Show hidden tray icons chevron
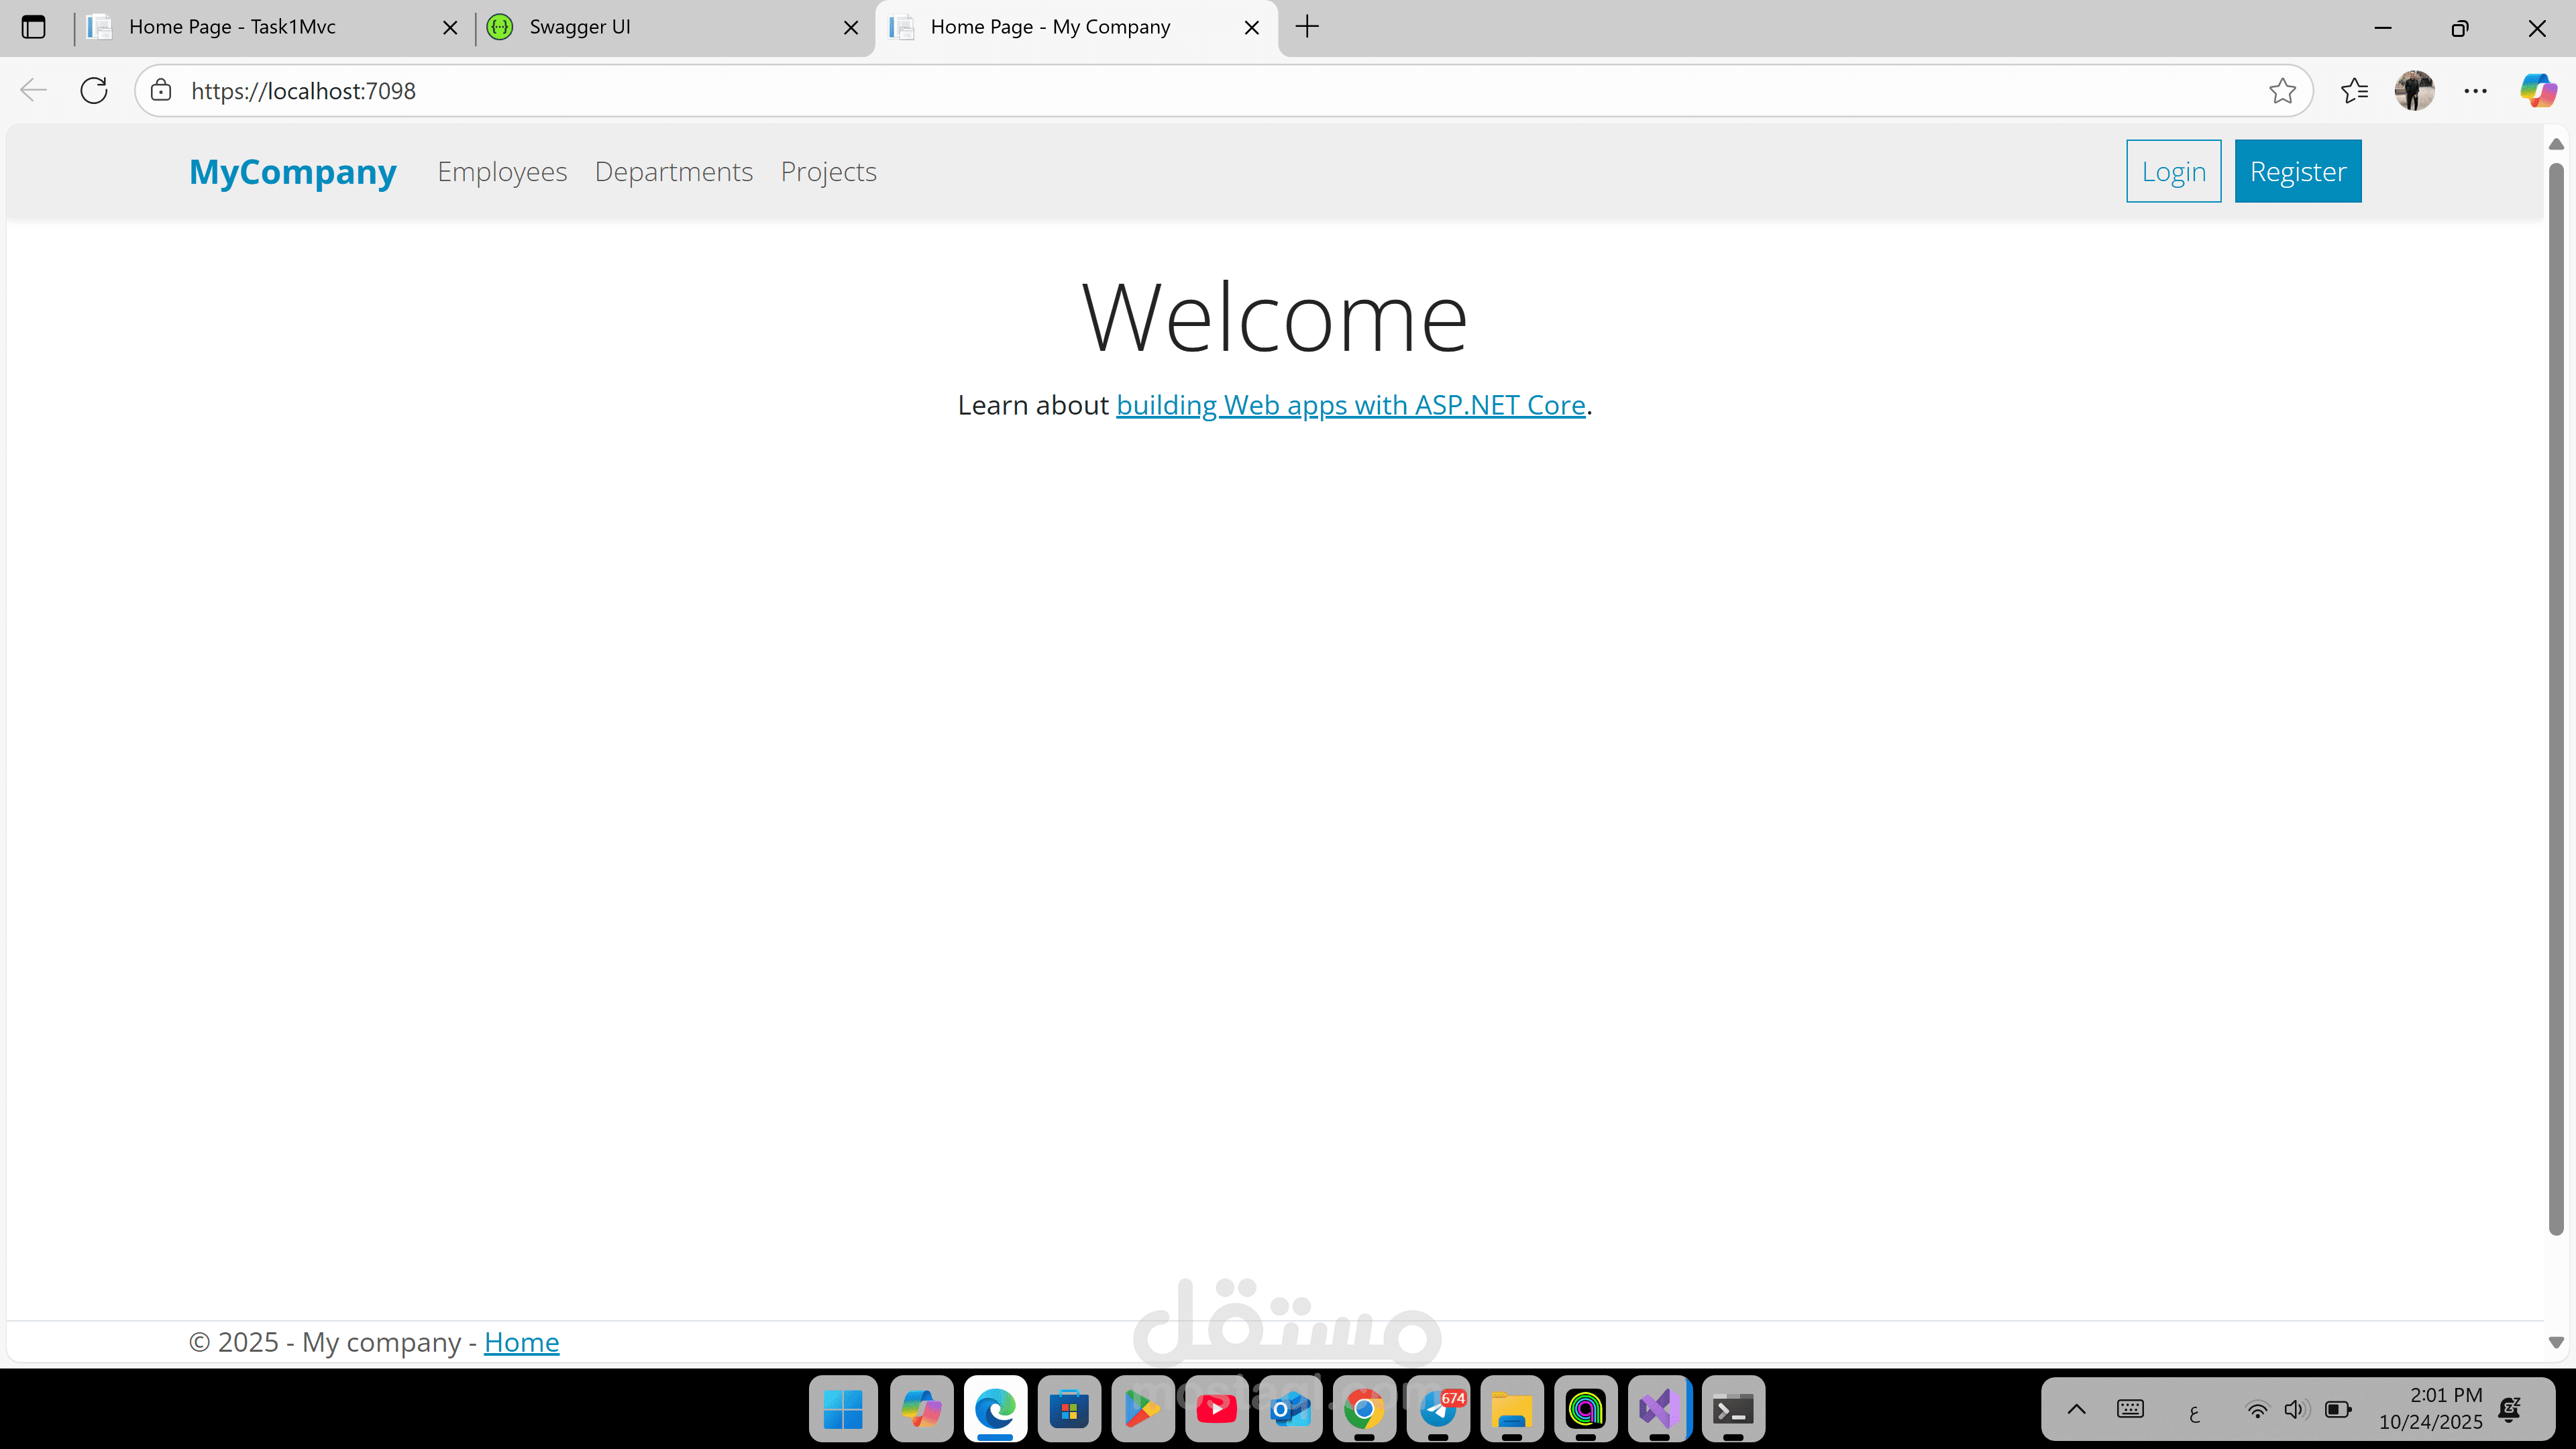 coord(2076,1409)
